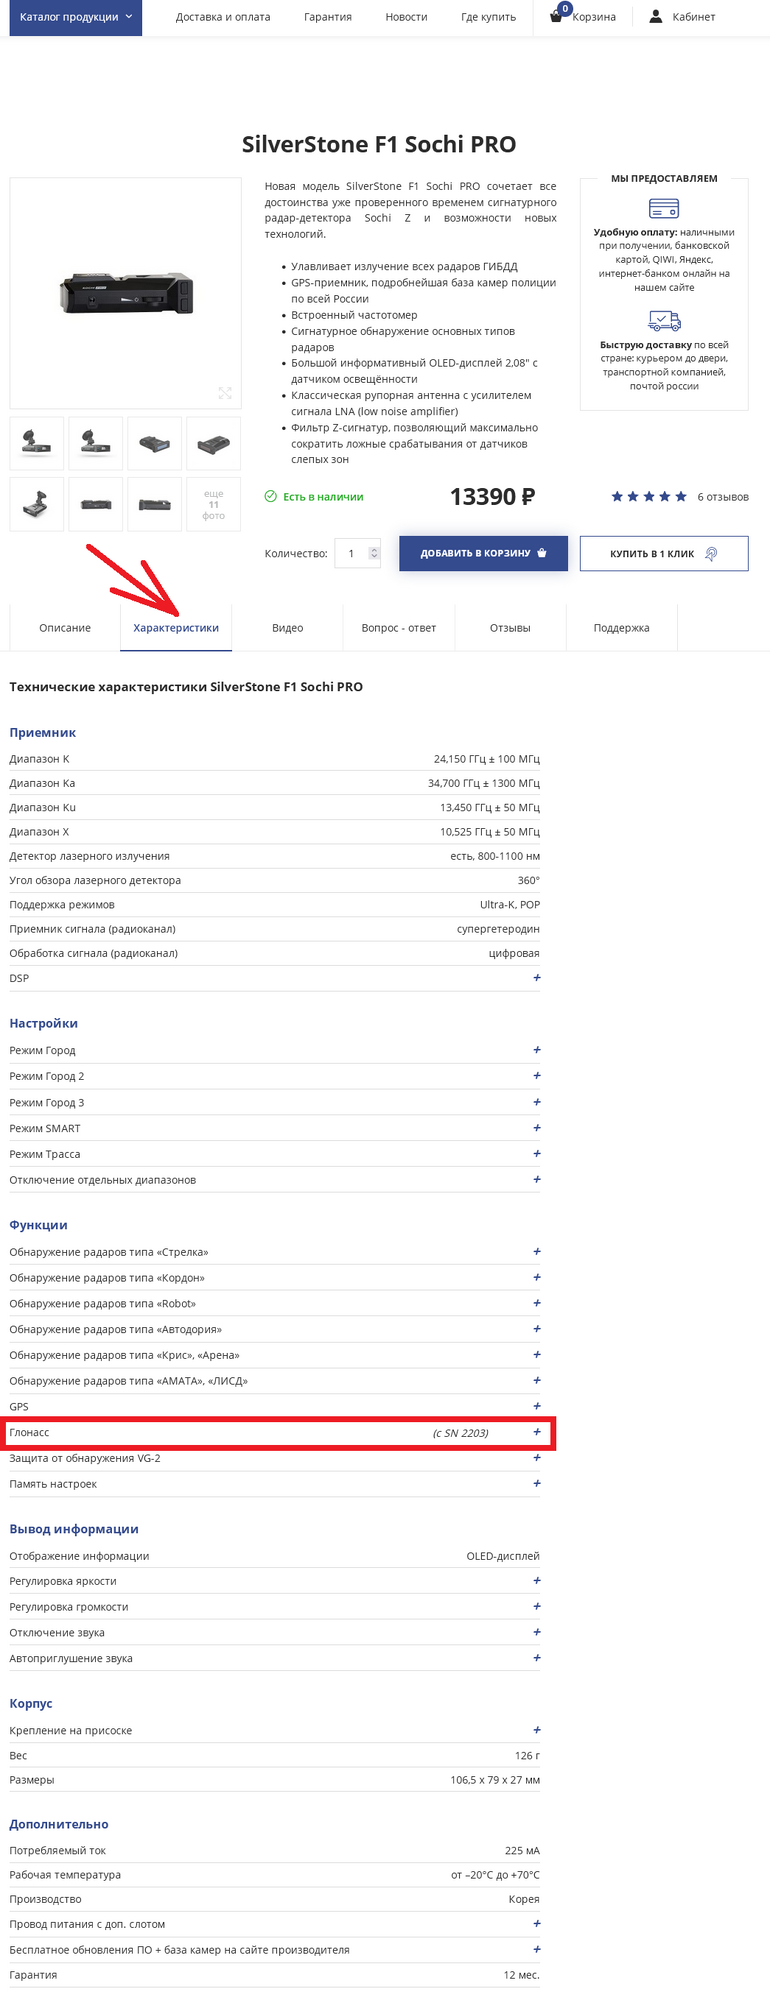Open the shopping cart icon

(x=557, y=17)
